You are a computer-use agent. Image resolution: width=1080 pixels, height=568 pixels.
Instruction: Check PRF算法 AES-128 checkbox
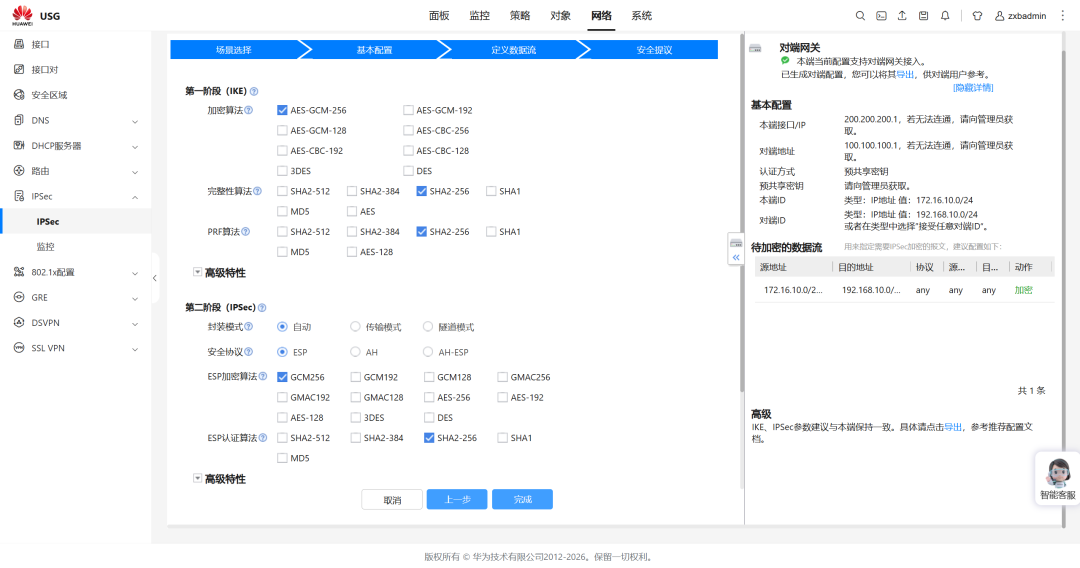tap(352, 252)
